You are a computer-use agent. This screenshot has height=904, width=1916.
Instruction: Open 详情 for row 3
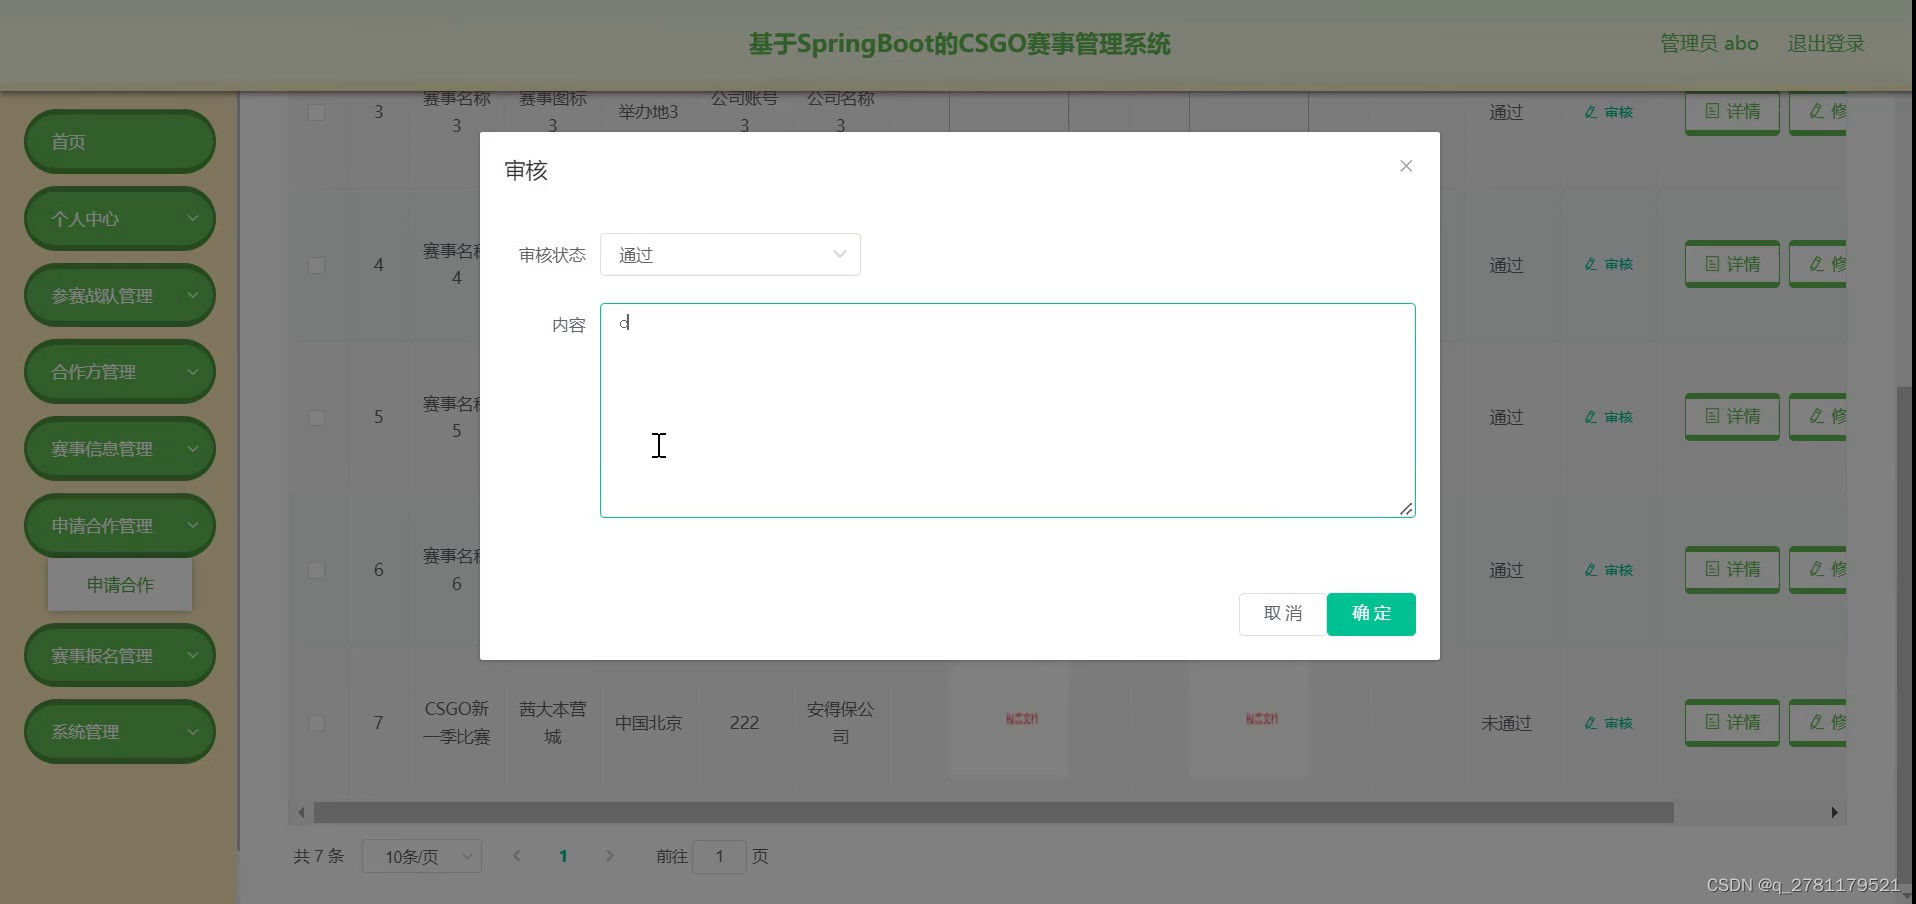pos(1732,112)
